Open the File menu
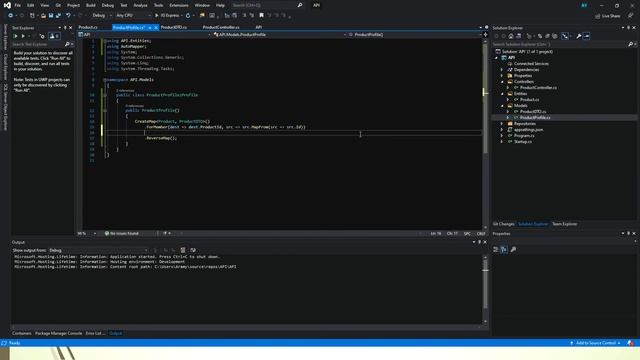 pos(17,5)
